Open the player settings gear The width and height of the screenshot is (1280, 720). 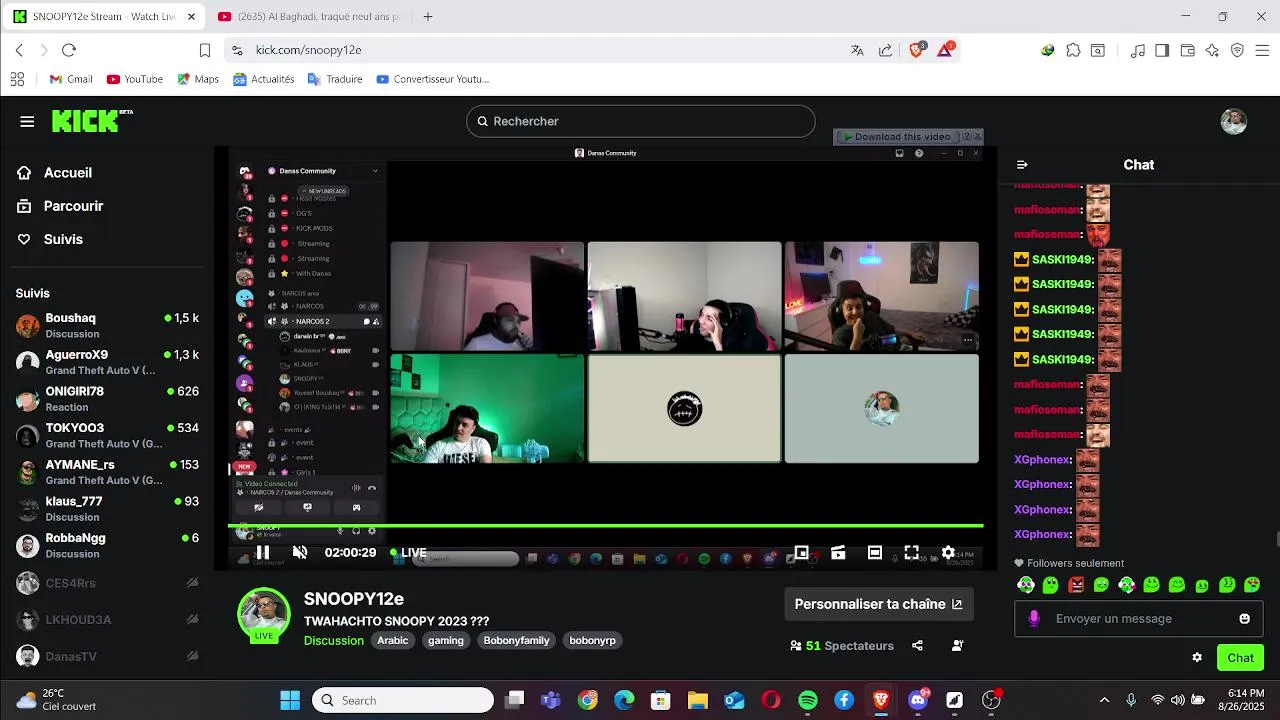[948, 552]
